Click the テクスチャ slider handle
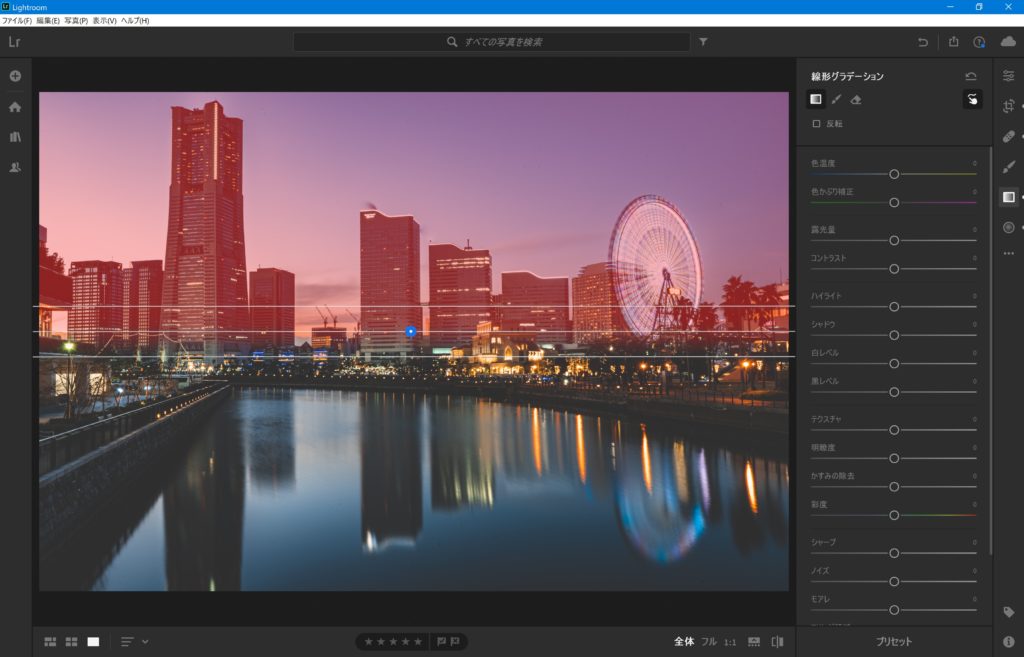This screenshot has height=657, width=1024. 894,430
